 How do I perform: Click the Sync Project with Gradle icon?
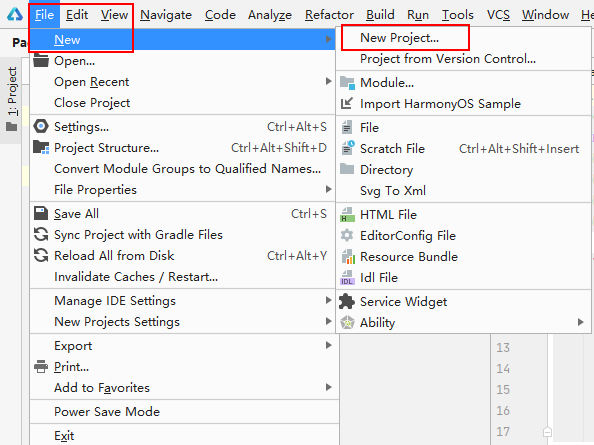[41, 234]
